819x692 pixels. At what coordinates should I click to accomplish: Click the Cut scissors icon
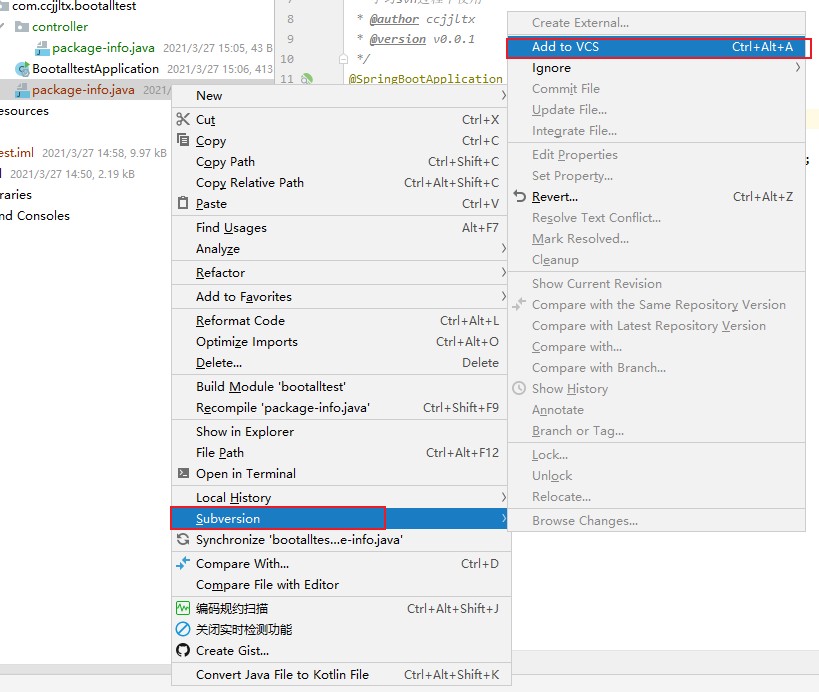(182, 119)
